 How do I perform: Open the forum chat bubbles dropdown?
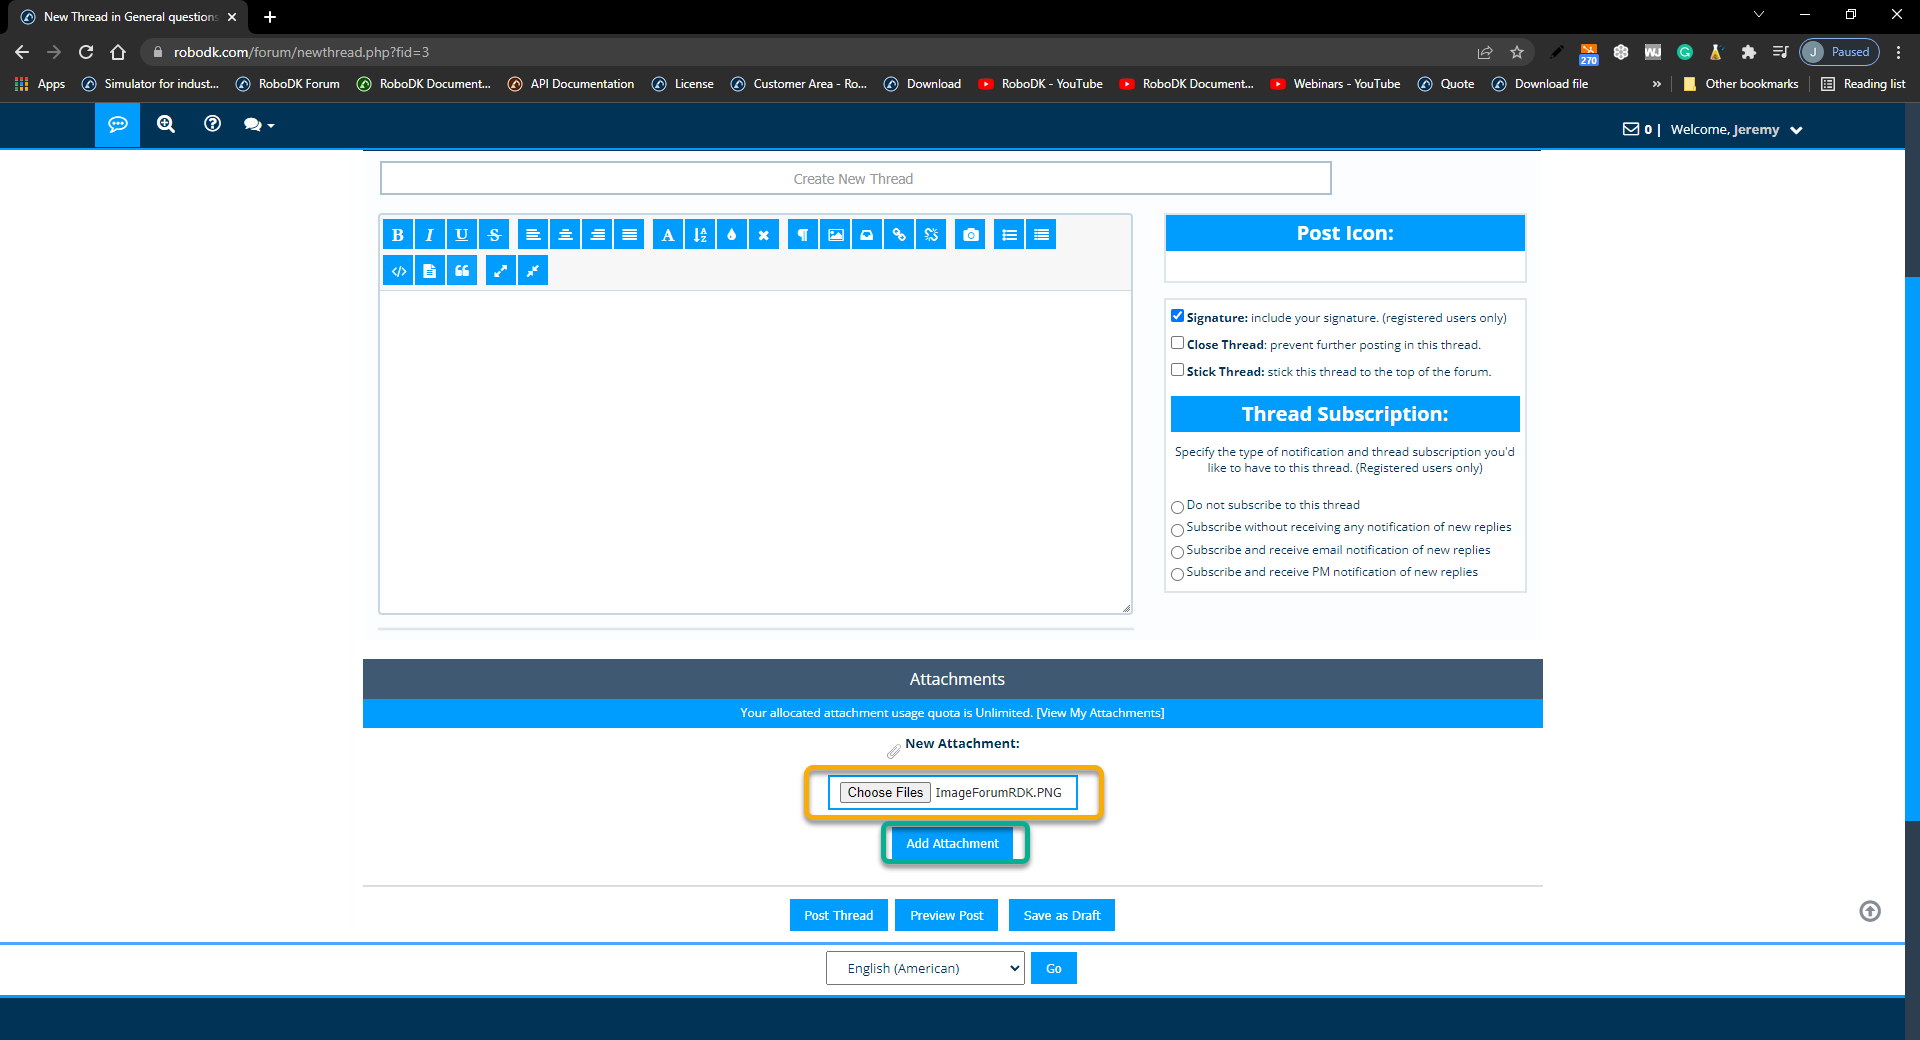(x=258, y=125)
